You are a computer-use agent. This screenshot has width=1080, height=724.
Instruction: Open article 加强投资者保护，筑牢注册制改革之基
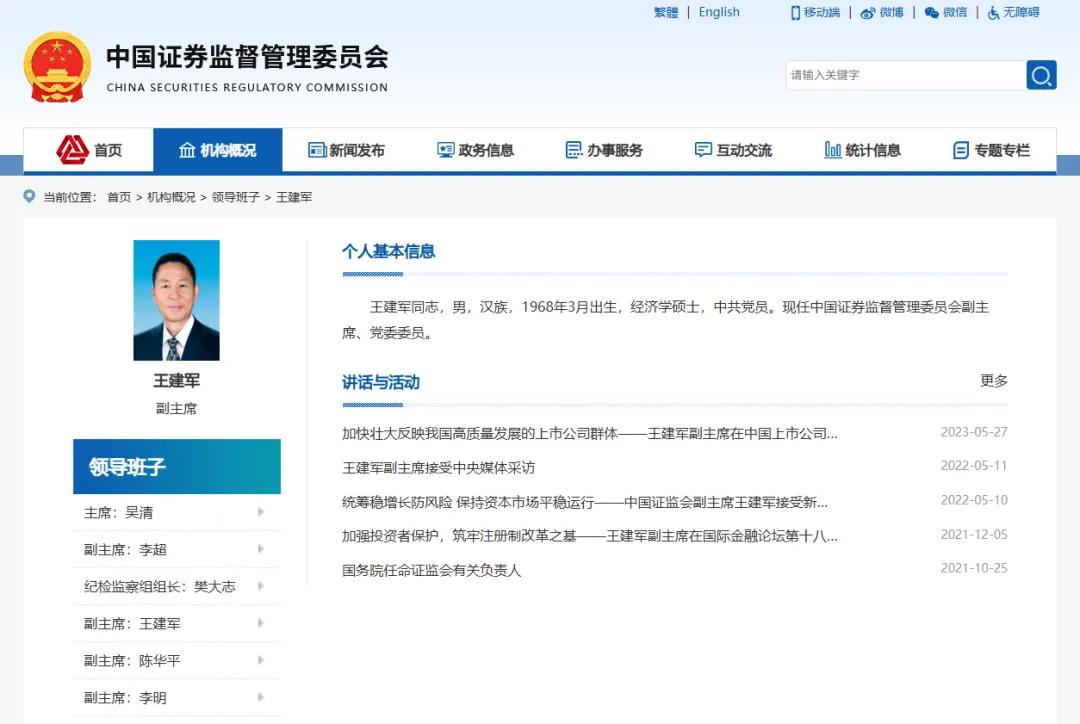pos(590,535)
